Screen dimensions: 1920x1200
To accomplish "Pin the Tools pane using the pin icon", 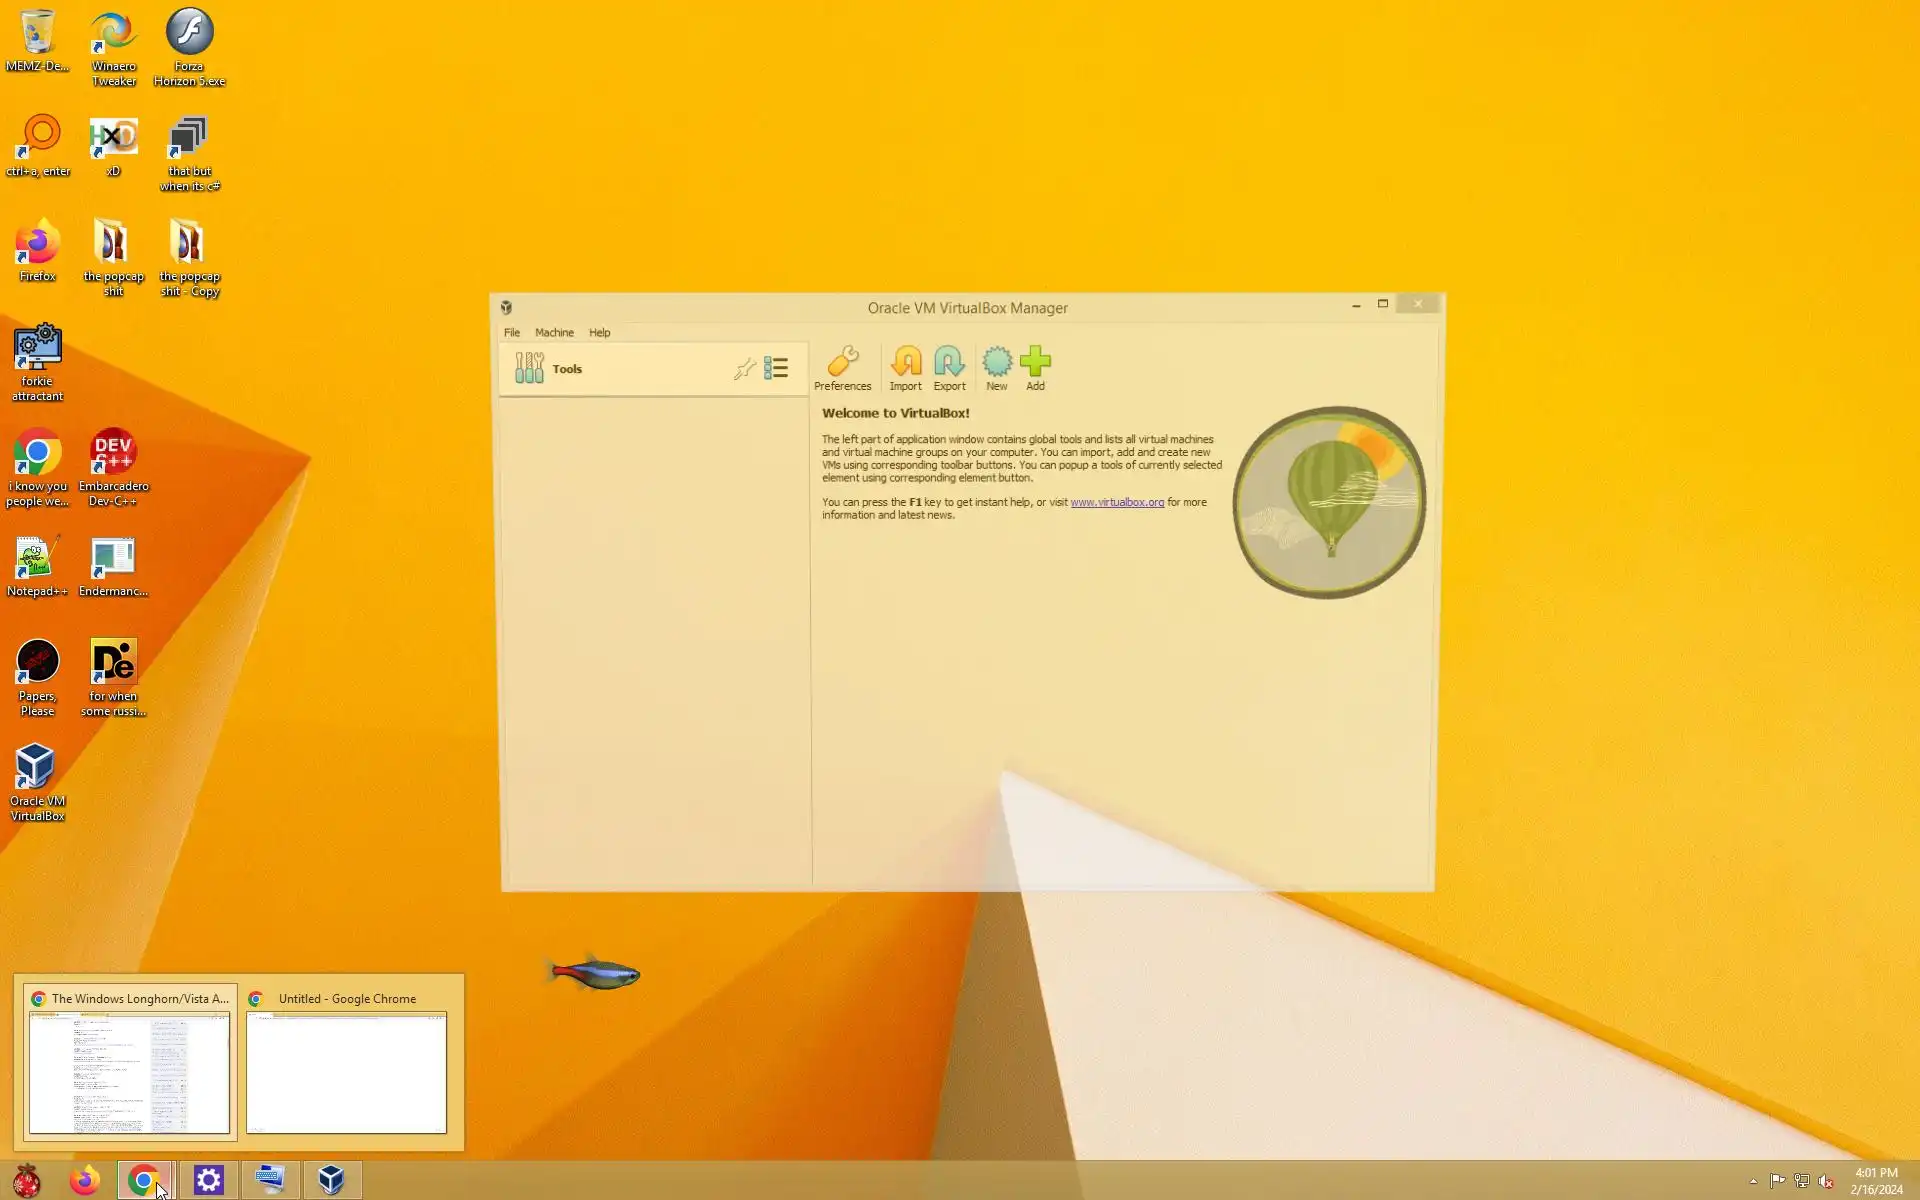I will (744, 369).
